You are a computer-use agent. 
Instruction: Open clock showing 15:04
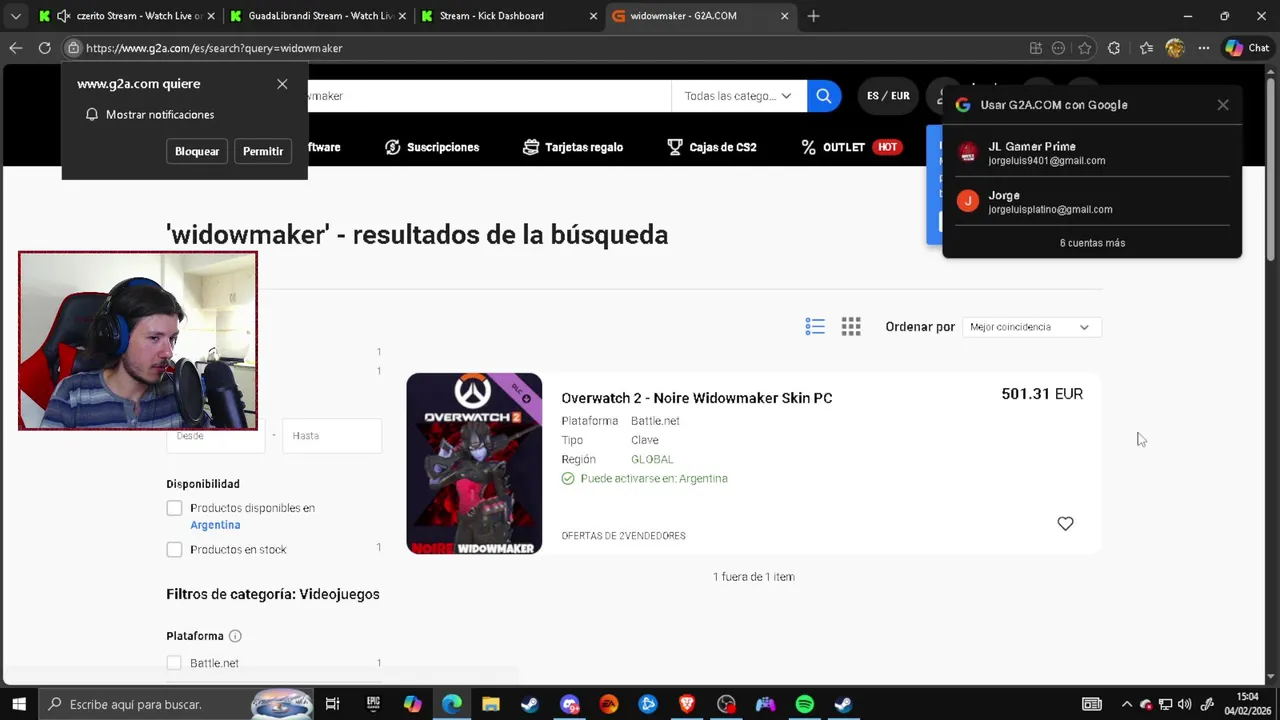coord(1247,696)
